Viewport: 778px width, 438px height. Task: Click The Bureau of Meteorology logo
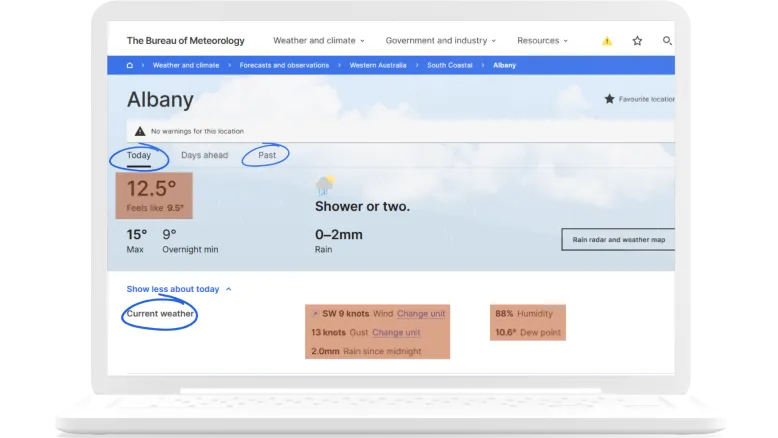tap(186, 41)
